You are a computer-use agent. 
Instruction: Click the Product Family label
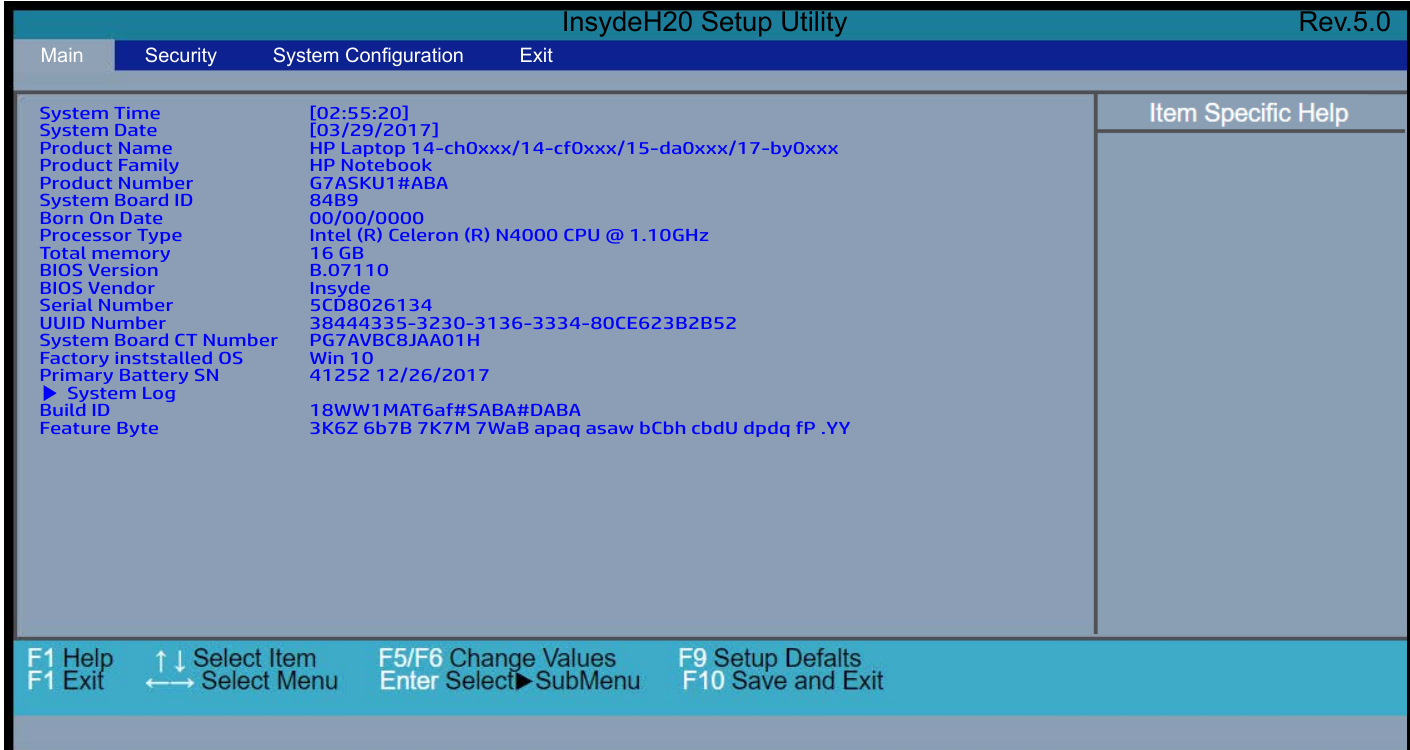pyautogui.click(x=109, y=165)
